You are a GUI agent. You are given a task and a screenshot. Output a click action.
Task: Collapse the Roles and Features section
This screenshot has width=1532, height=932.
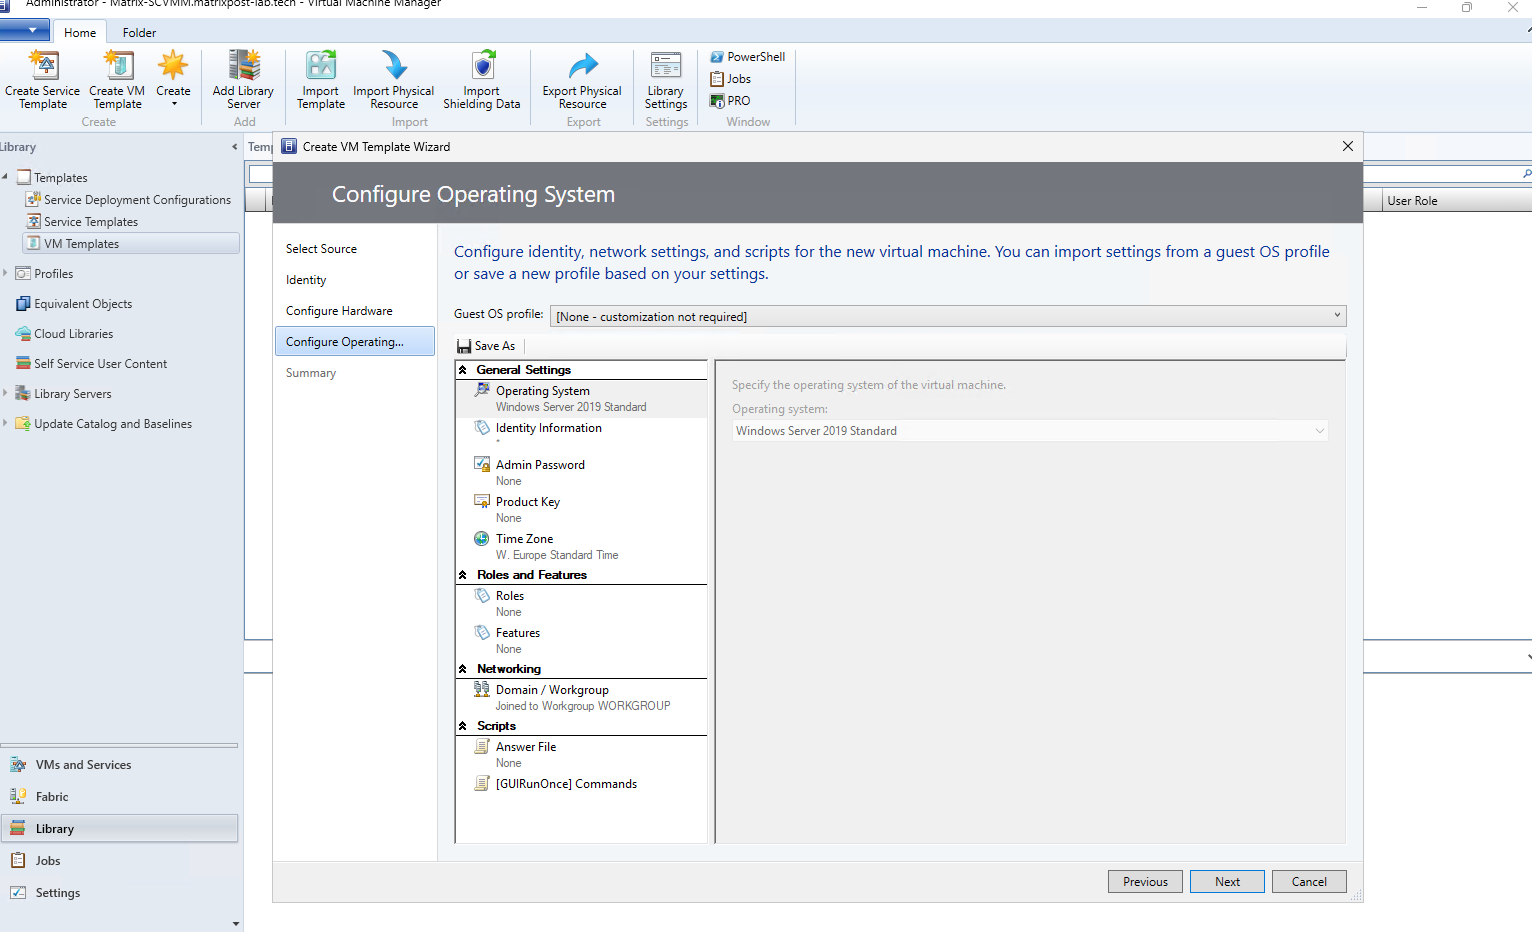click(463, 575)
